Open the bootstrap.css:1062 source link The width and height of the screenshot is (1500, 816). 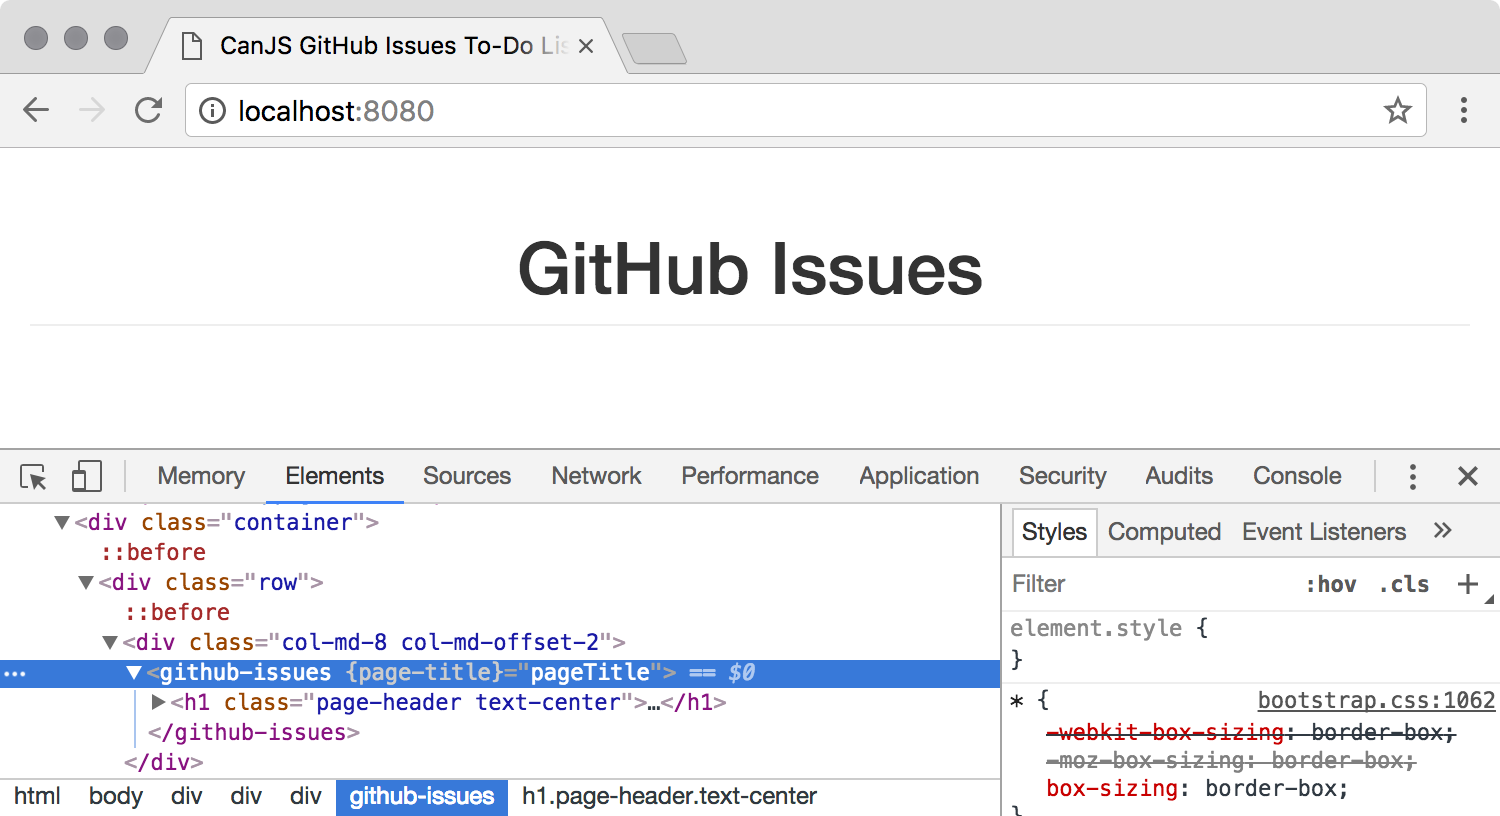click(x=1376, y=700)
